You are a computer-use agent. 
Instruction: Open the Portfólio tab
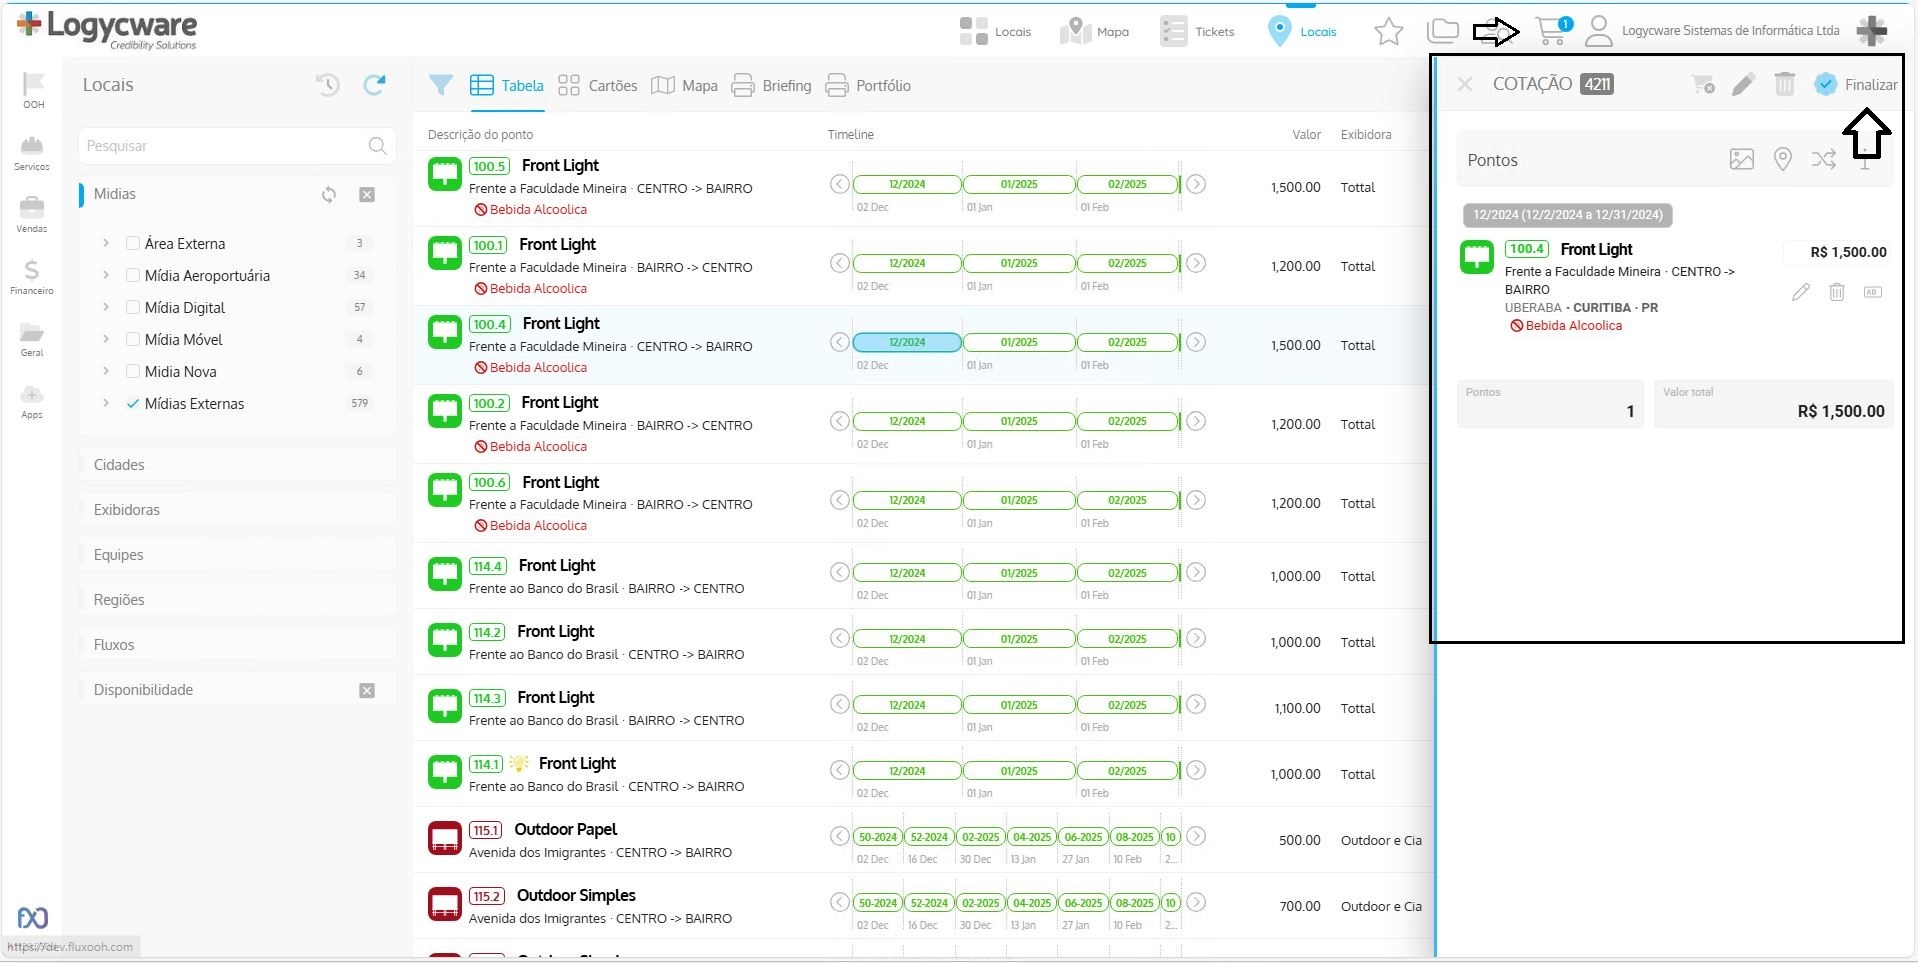pos(868,86)
